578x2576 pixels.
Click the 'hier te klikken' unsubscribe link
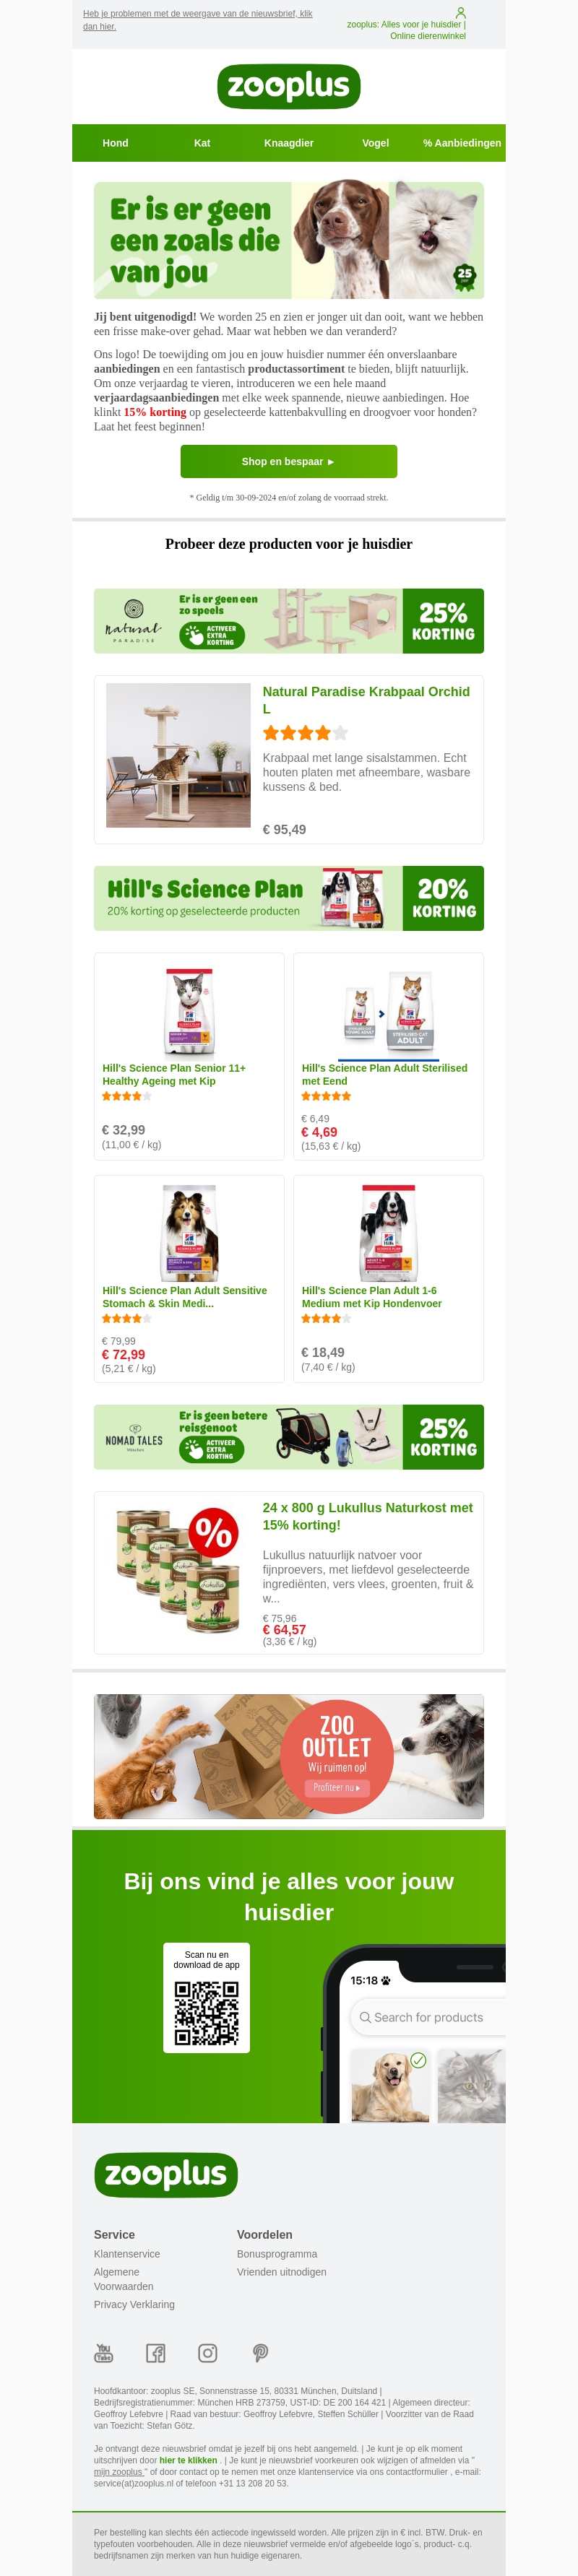(188, 2459)
